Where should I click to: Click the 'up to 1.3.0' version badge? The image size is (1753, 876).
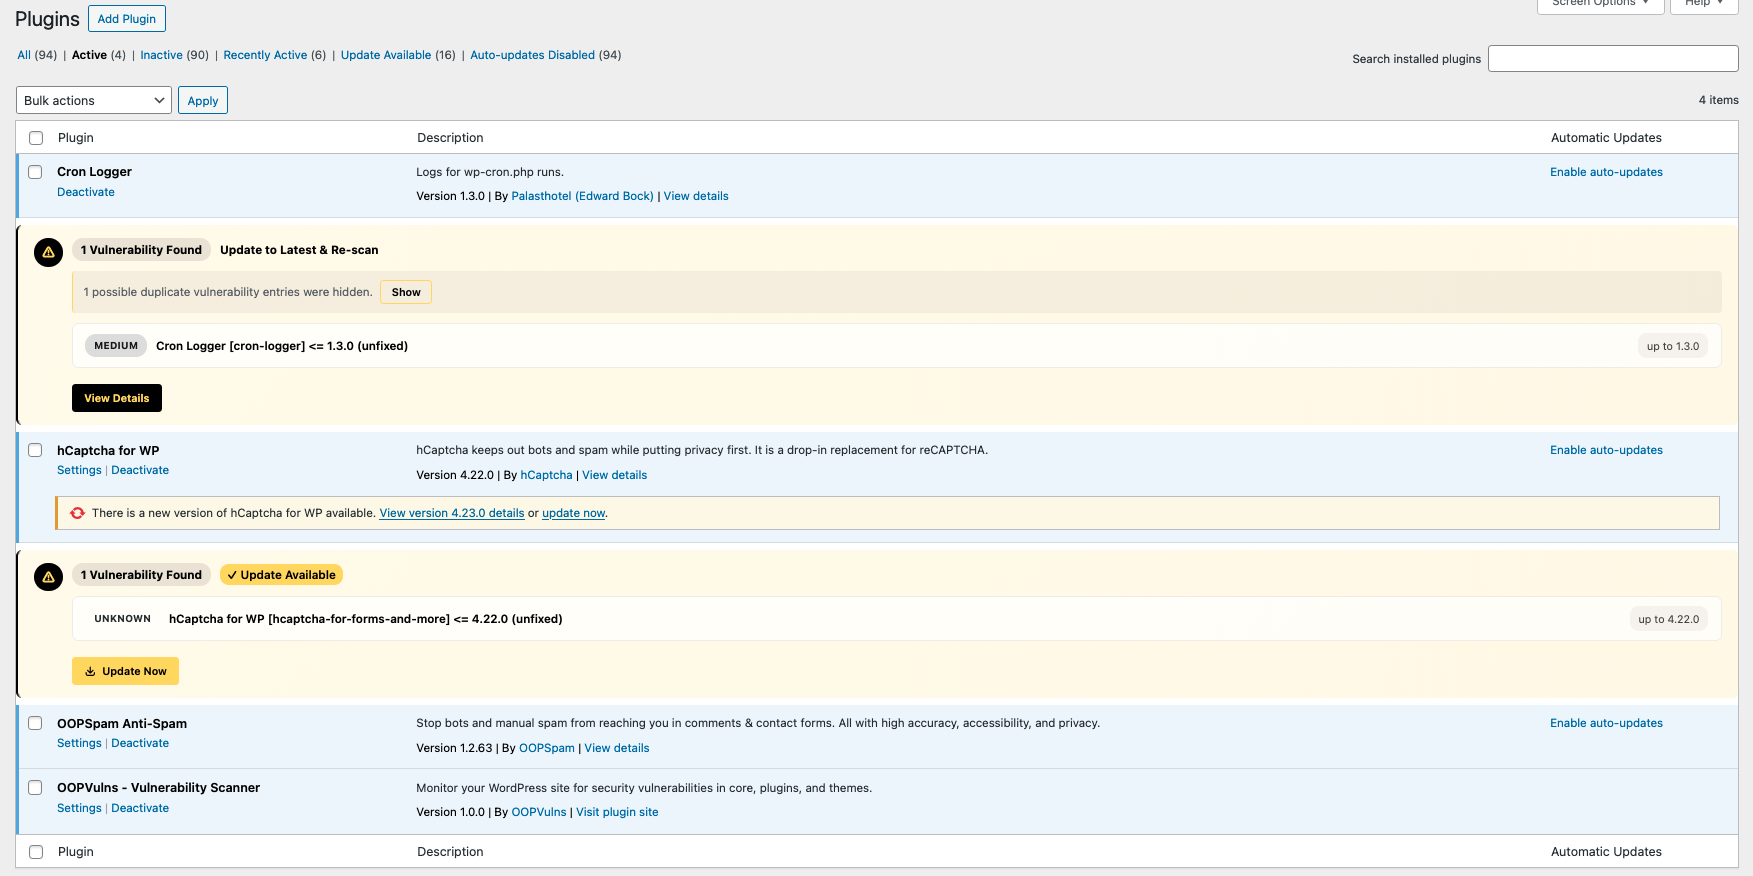[1673, 346]
